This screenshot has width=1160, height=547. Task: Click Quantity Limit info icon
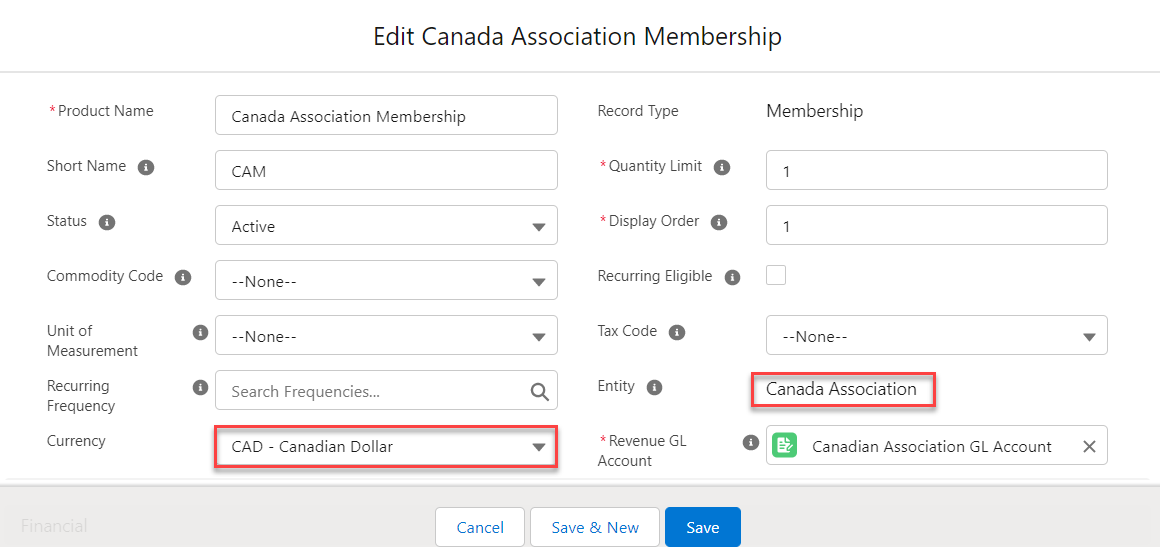coord(722,167)
